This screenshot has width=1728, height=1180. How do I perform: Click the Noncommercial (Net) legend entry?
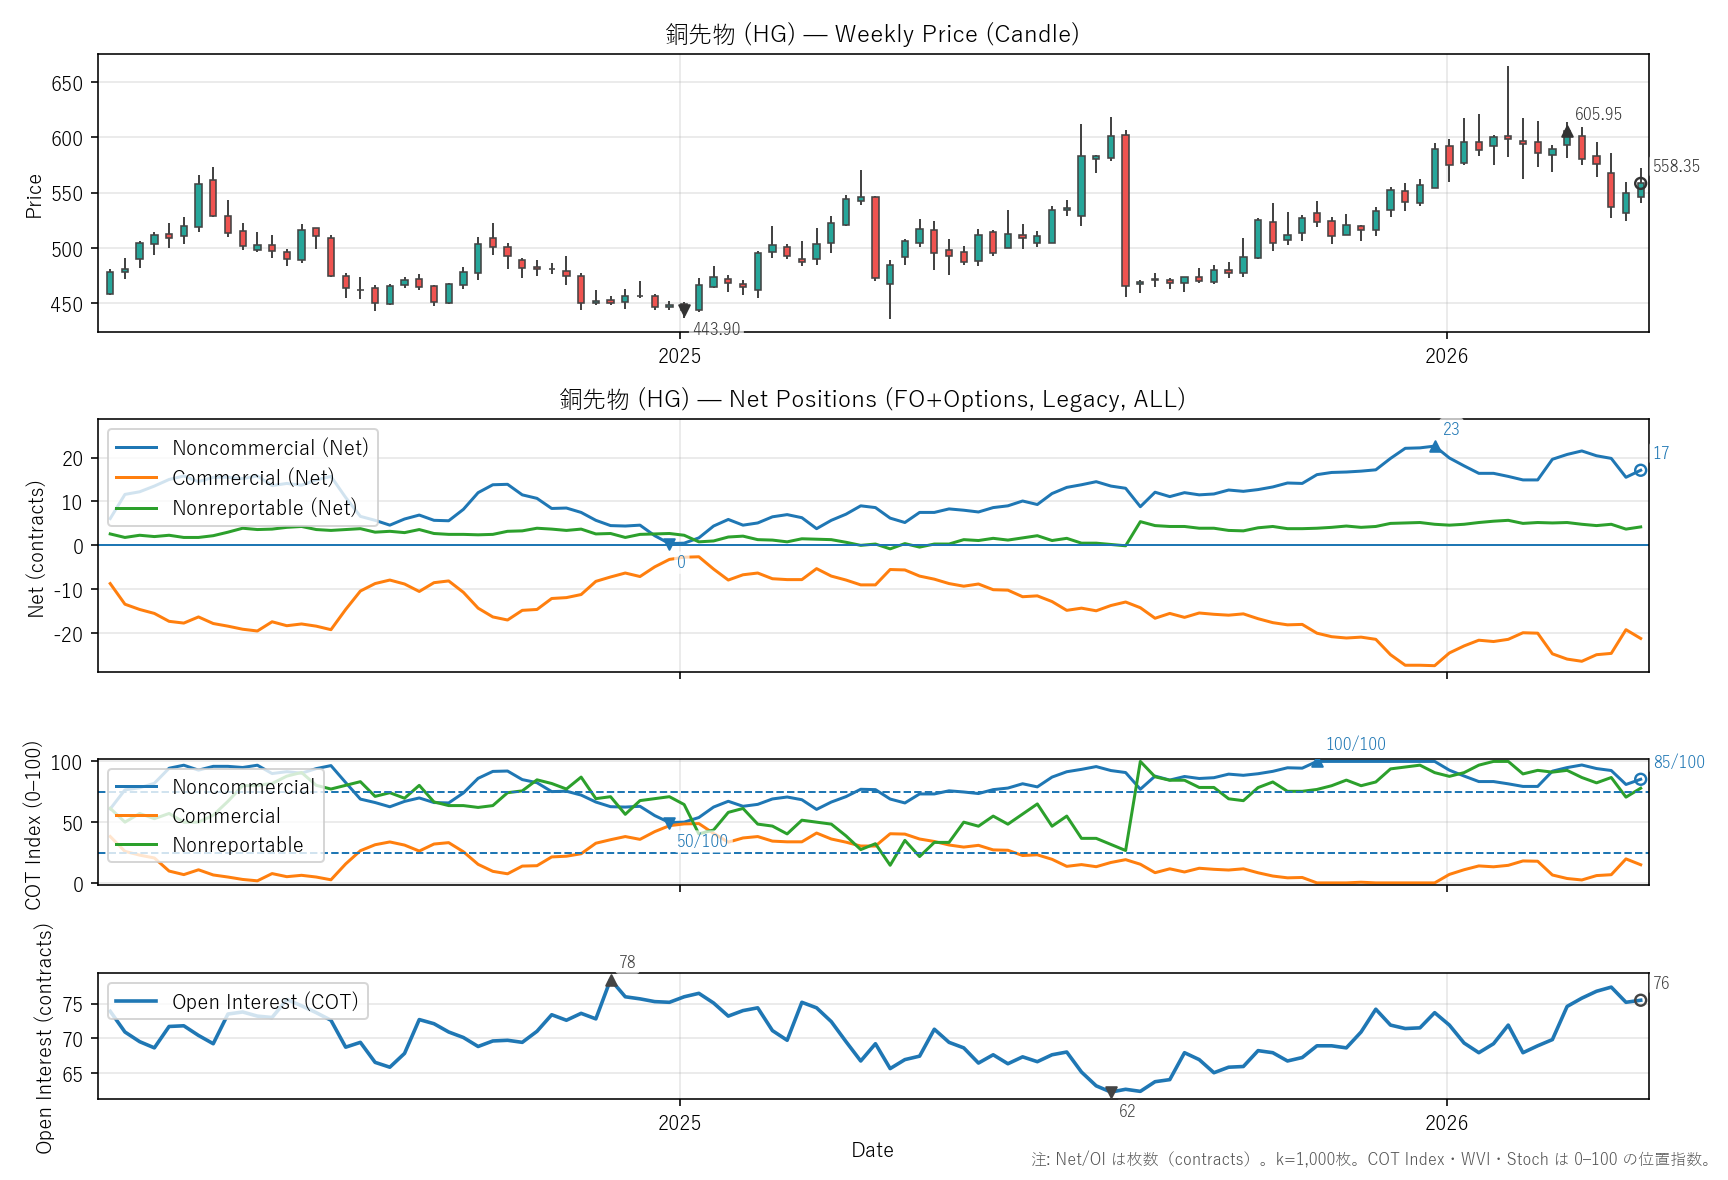[270, 448]
